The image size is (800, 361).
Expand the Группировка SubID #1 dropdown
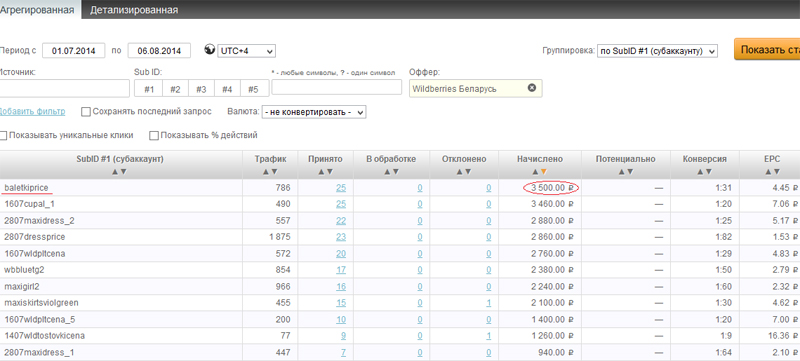click(657, 51)
